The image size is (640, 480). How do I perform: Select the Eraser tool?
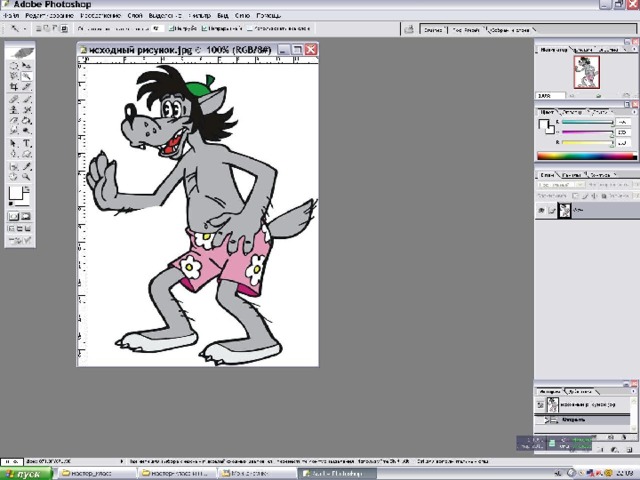tap(13, 120)
